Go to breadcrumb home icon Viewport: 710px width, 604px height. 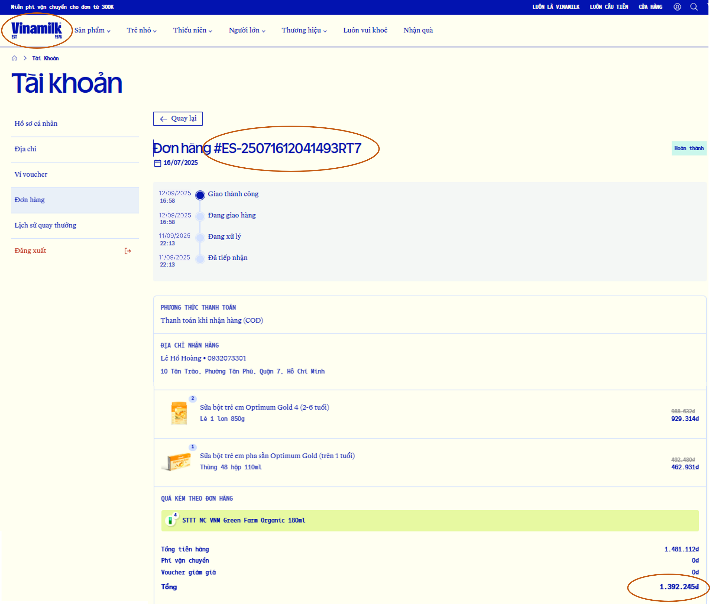tap(14, 58)
